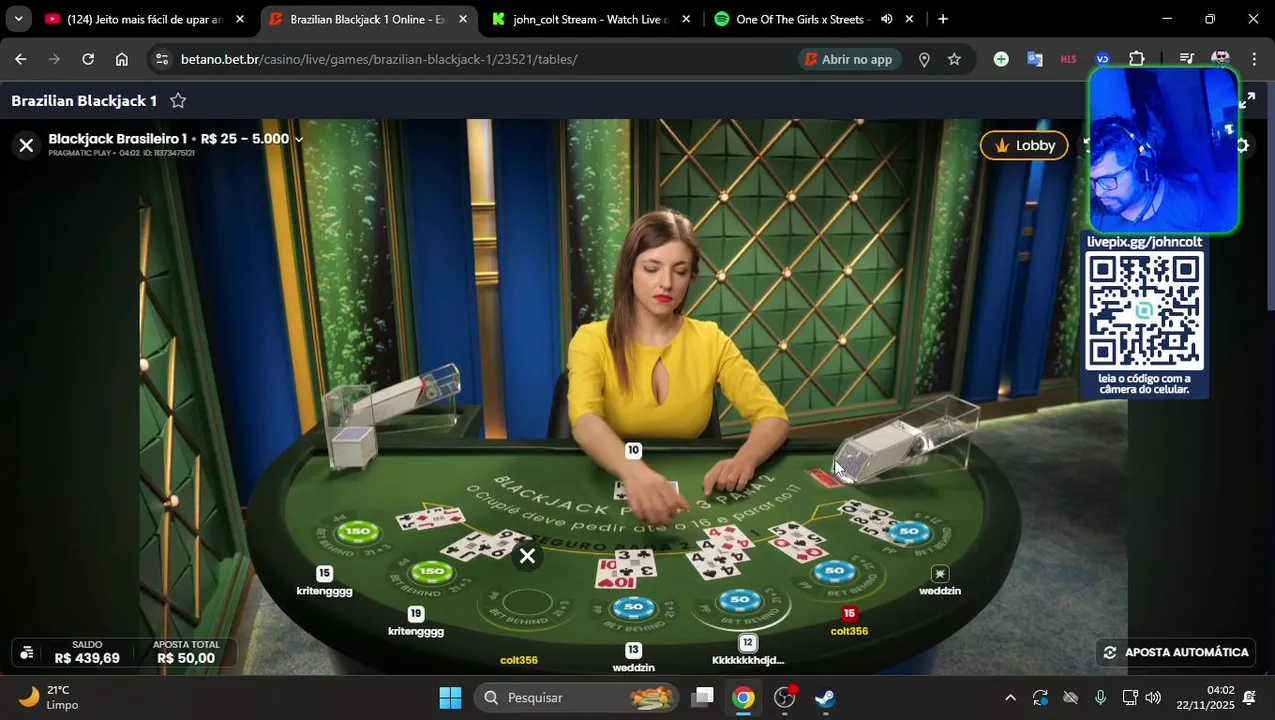Click the Pesquisar taskbar search box
The width and height of the screenshot is (1275, 720).
coord(577,697)
